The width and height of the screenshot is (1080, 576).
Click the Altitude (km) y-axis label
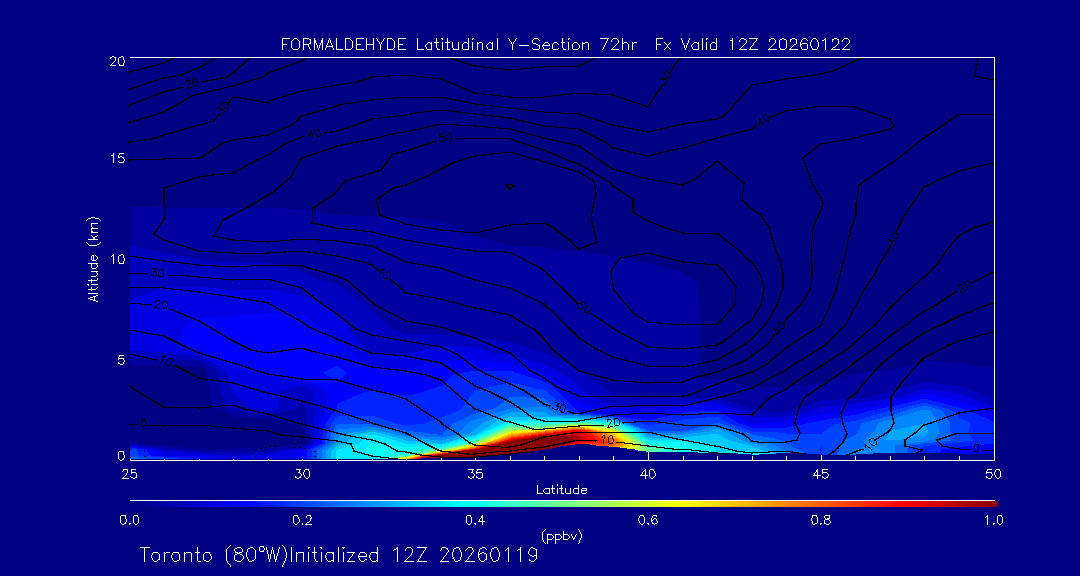pos(94,259)
